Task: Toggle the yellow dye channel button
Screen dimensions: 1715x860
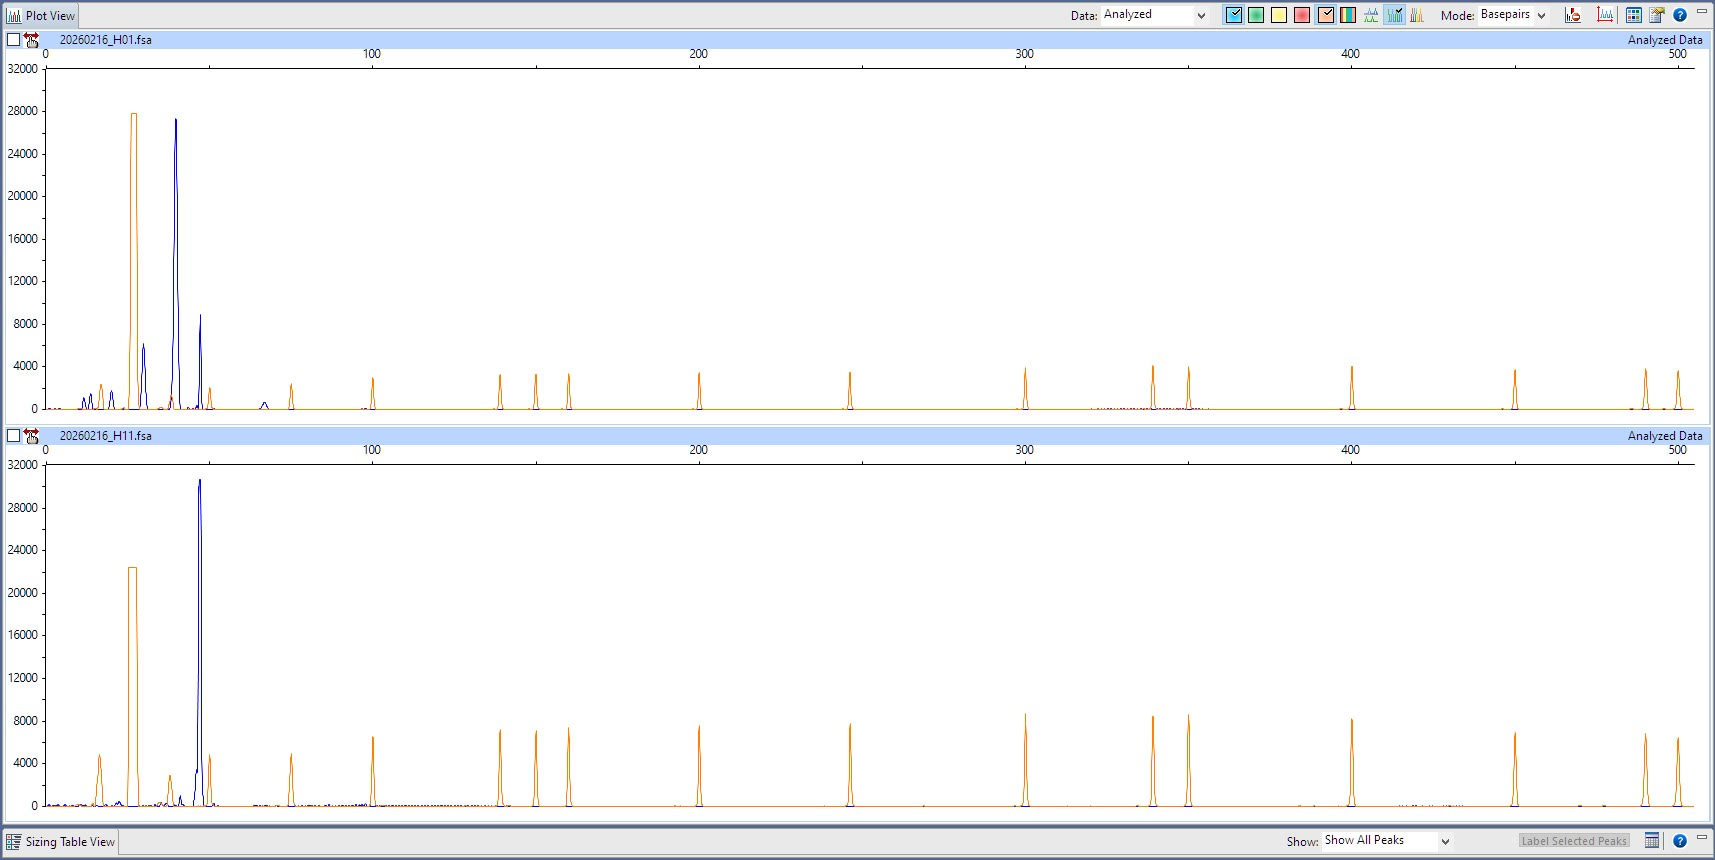Action: (x=1279, y=15)
